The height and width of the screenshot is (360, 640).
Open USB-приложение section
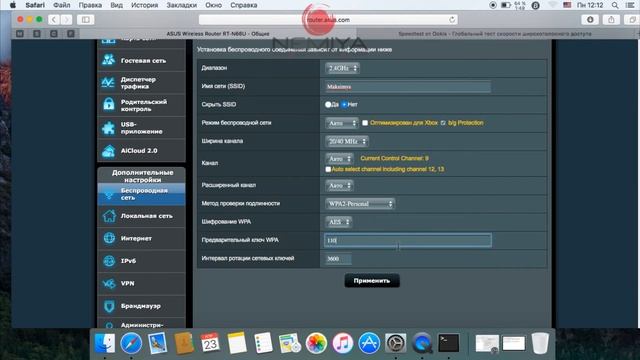(x=141, y=128)
